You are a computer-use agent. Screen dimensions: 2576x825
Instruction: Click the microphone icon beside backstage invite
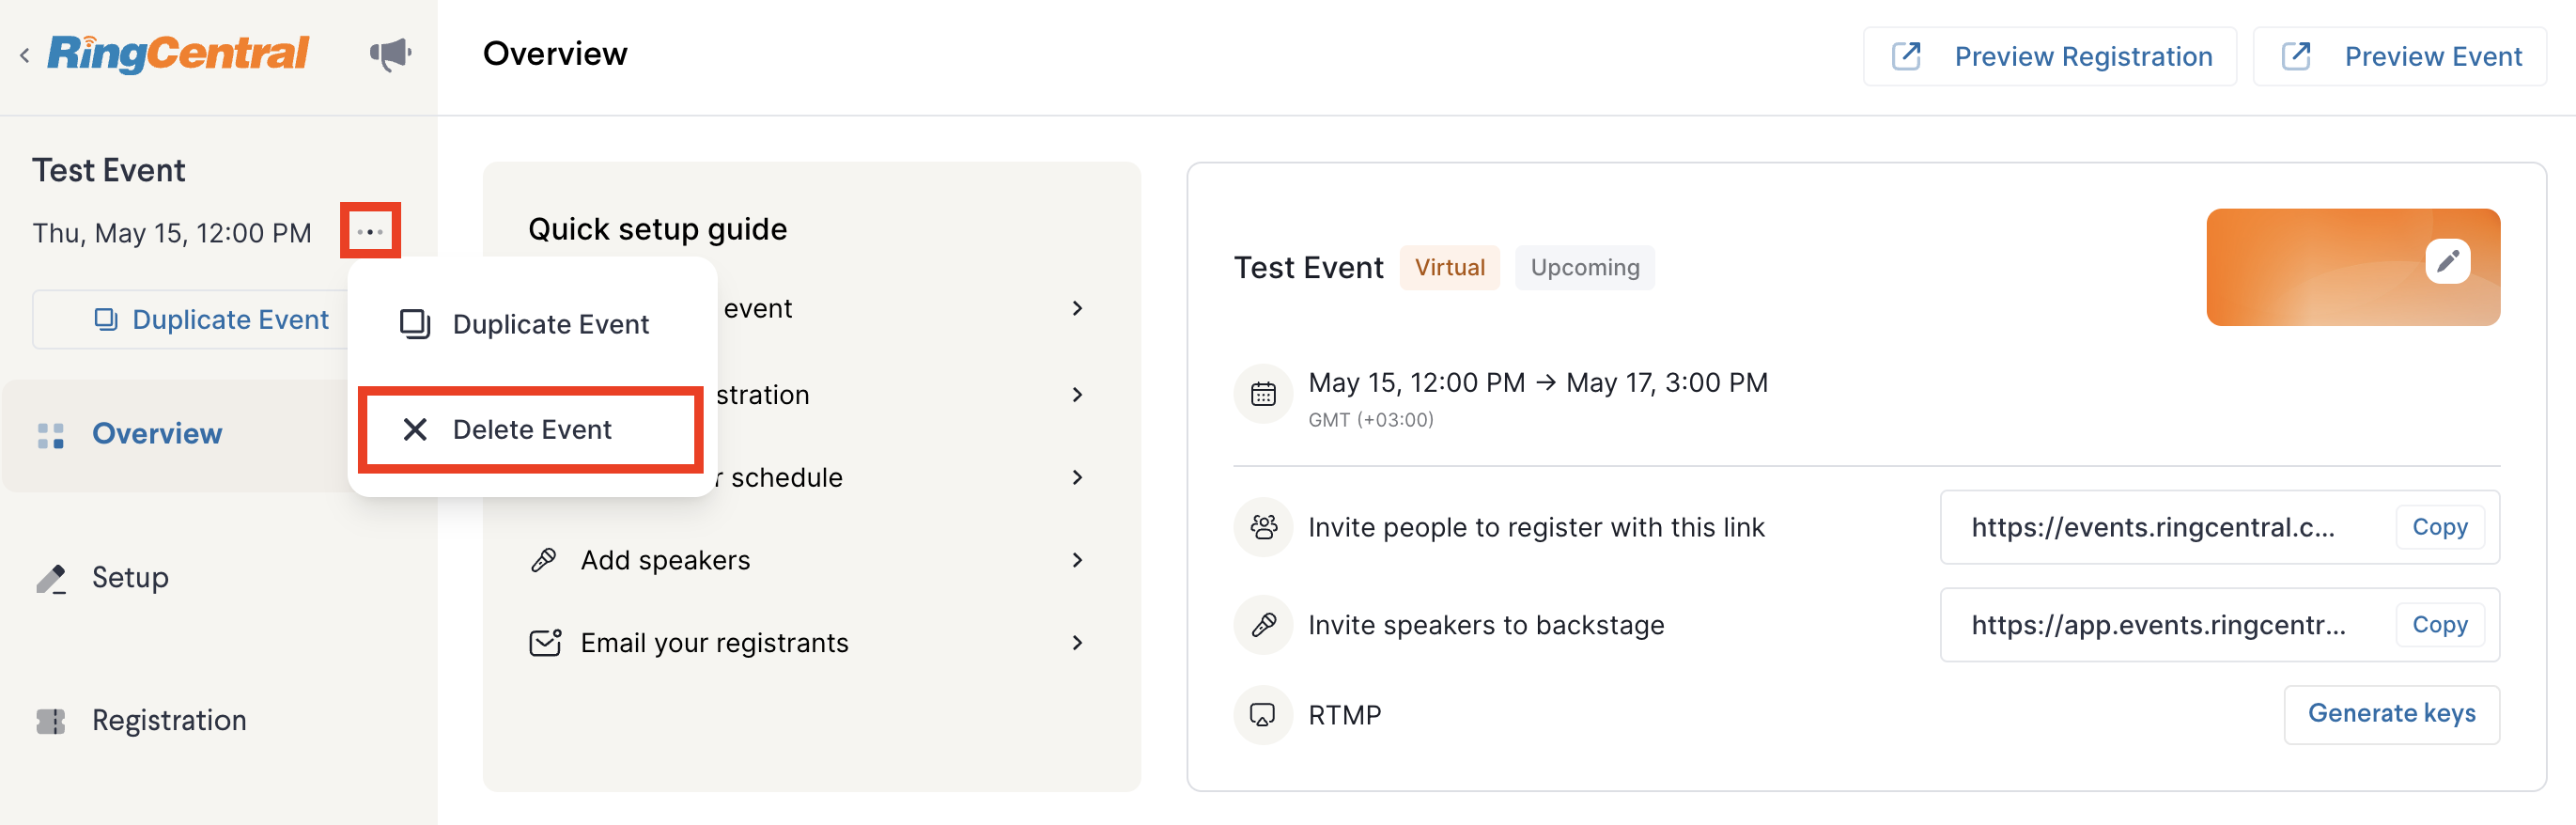pos(1263,625)
